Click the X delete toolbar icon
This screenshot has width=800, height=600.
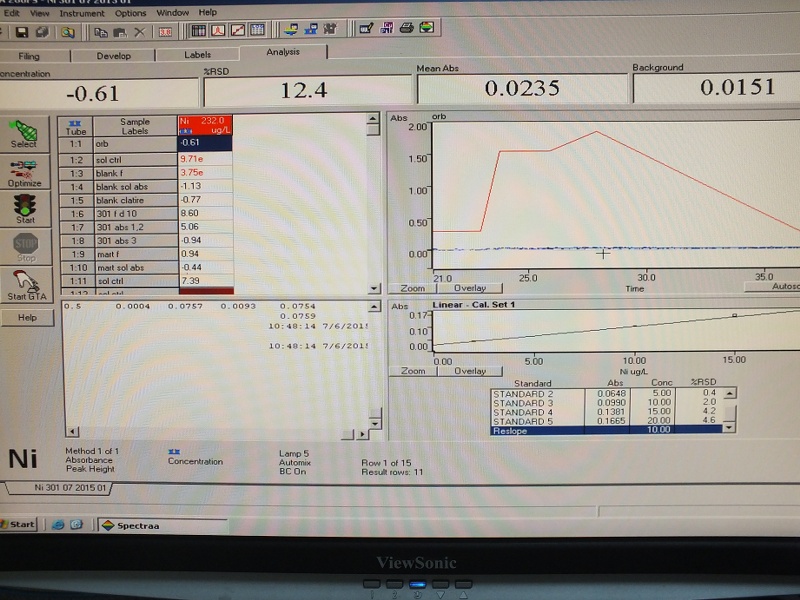click(139, 32)
